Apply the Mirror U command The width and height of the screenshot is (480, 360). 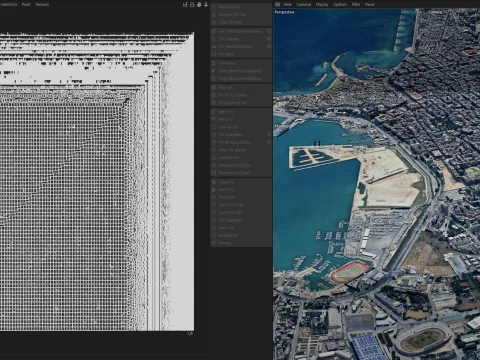point(241,112)
